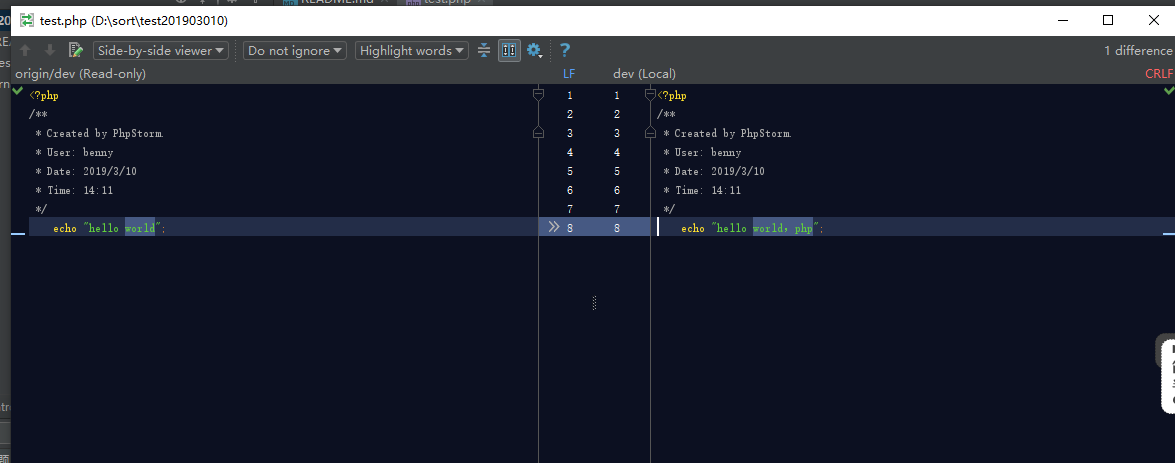This screenshot has width=1175, height=463.
Task: Click '* Created by PhpStorm.' in the left pane
Action: [100, 133]
